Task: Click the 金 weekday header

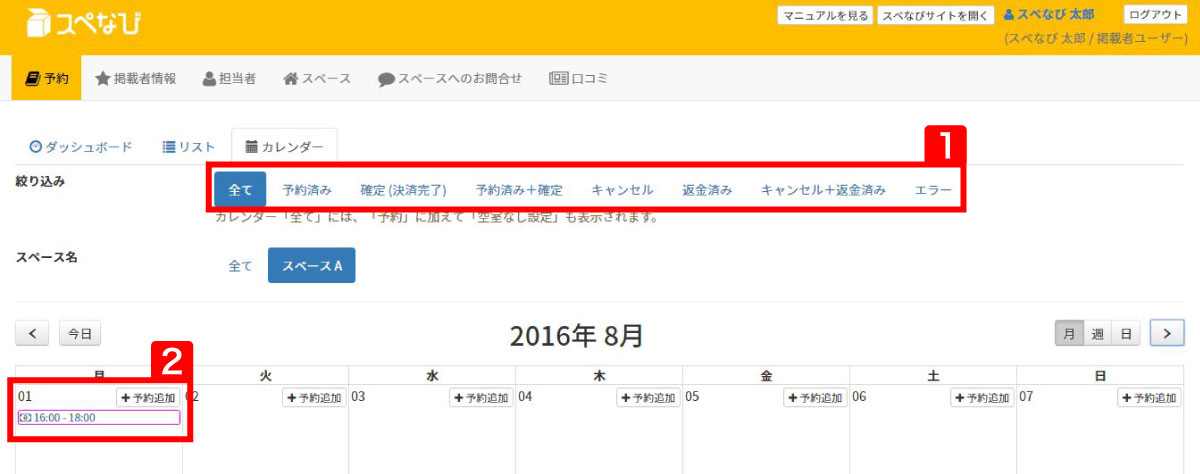Action: pos(767,376)
